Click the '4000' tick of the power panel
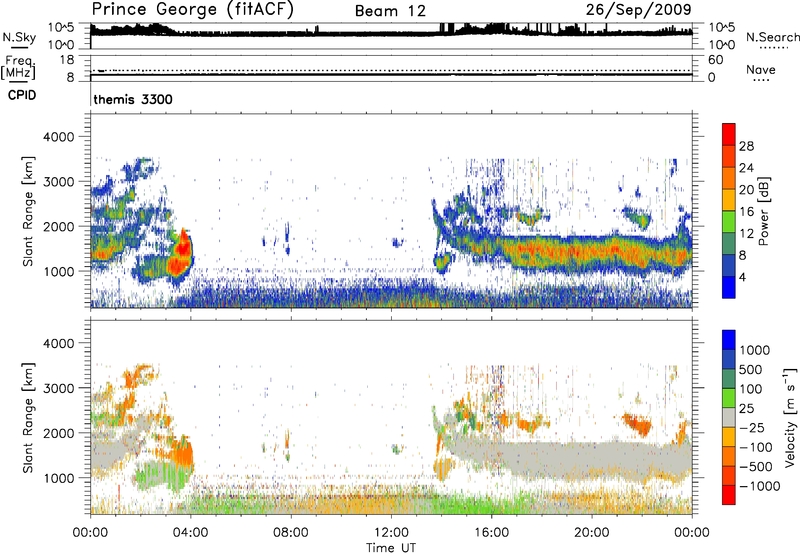The image size is (800, 554). coord(58,137)
